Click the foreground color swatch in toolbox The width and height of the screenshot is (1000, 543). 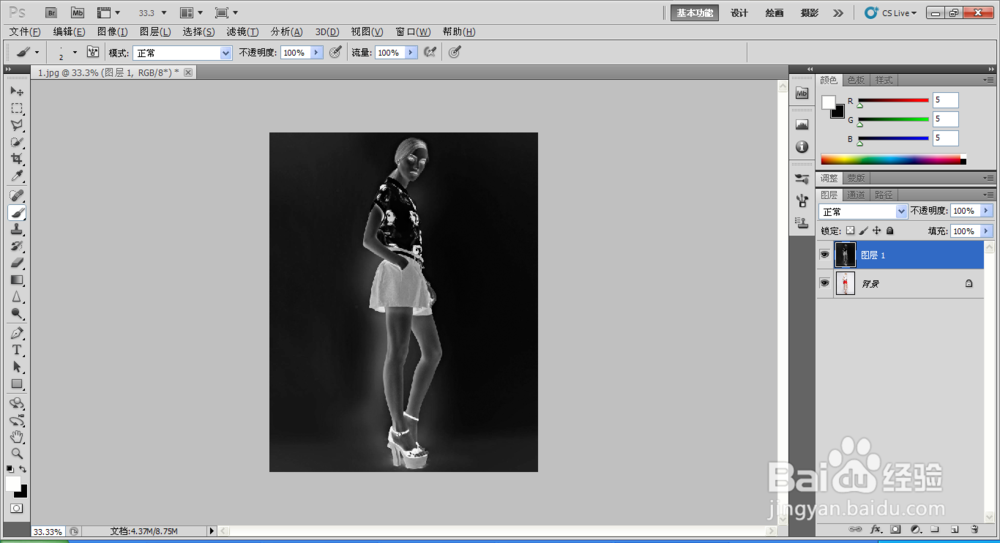click(12, 484)
